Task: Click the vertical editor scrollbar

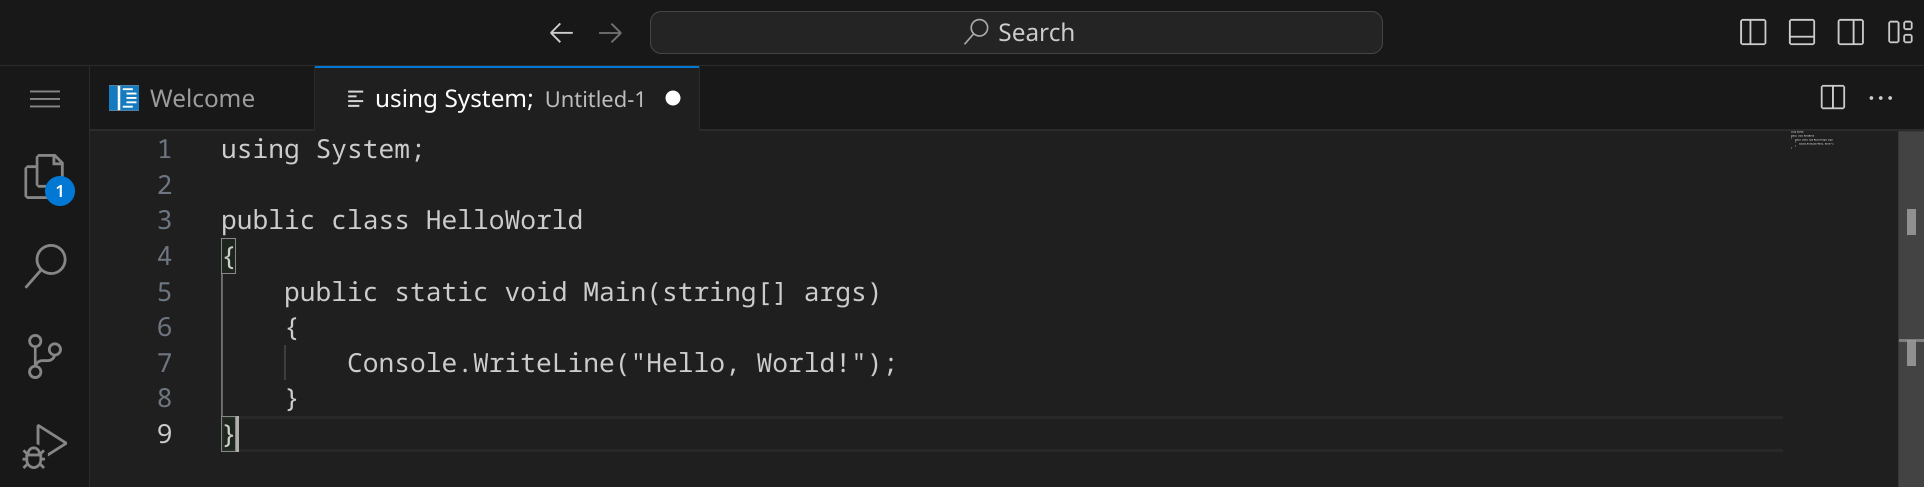Action: [1910, 300]
